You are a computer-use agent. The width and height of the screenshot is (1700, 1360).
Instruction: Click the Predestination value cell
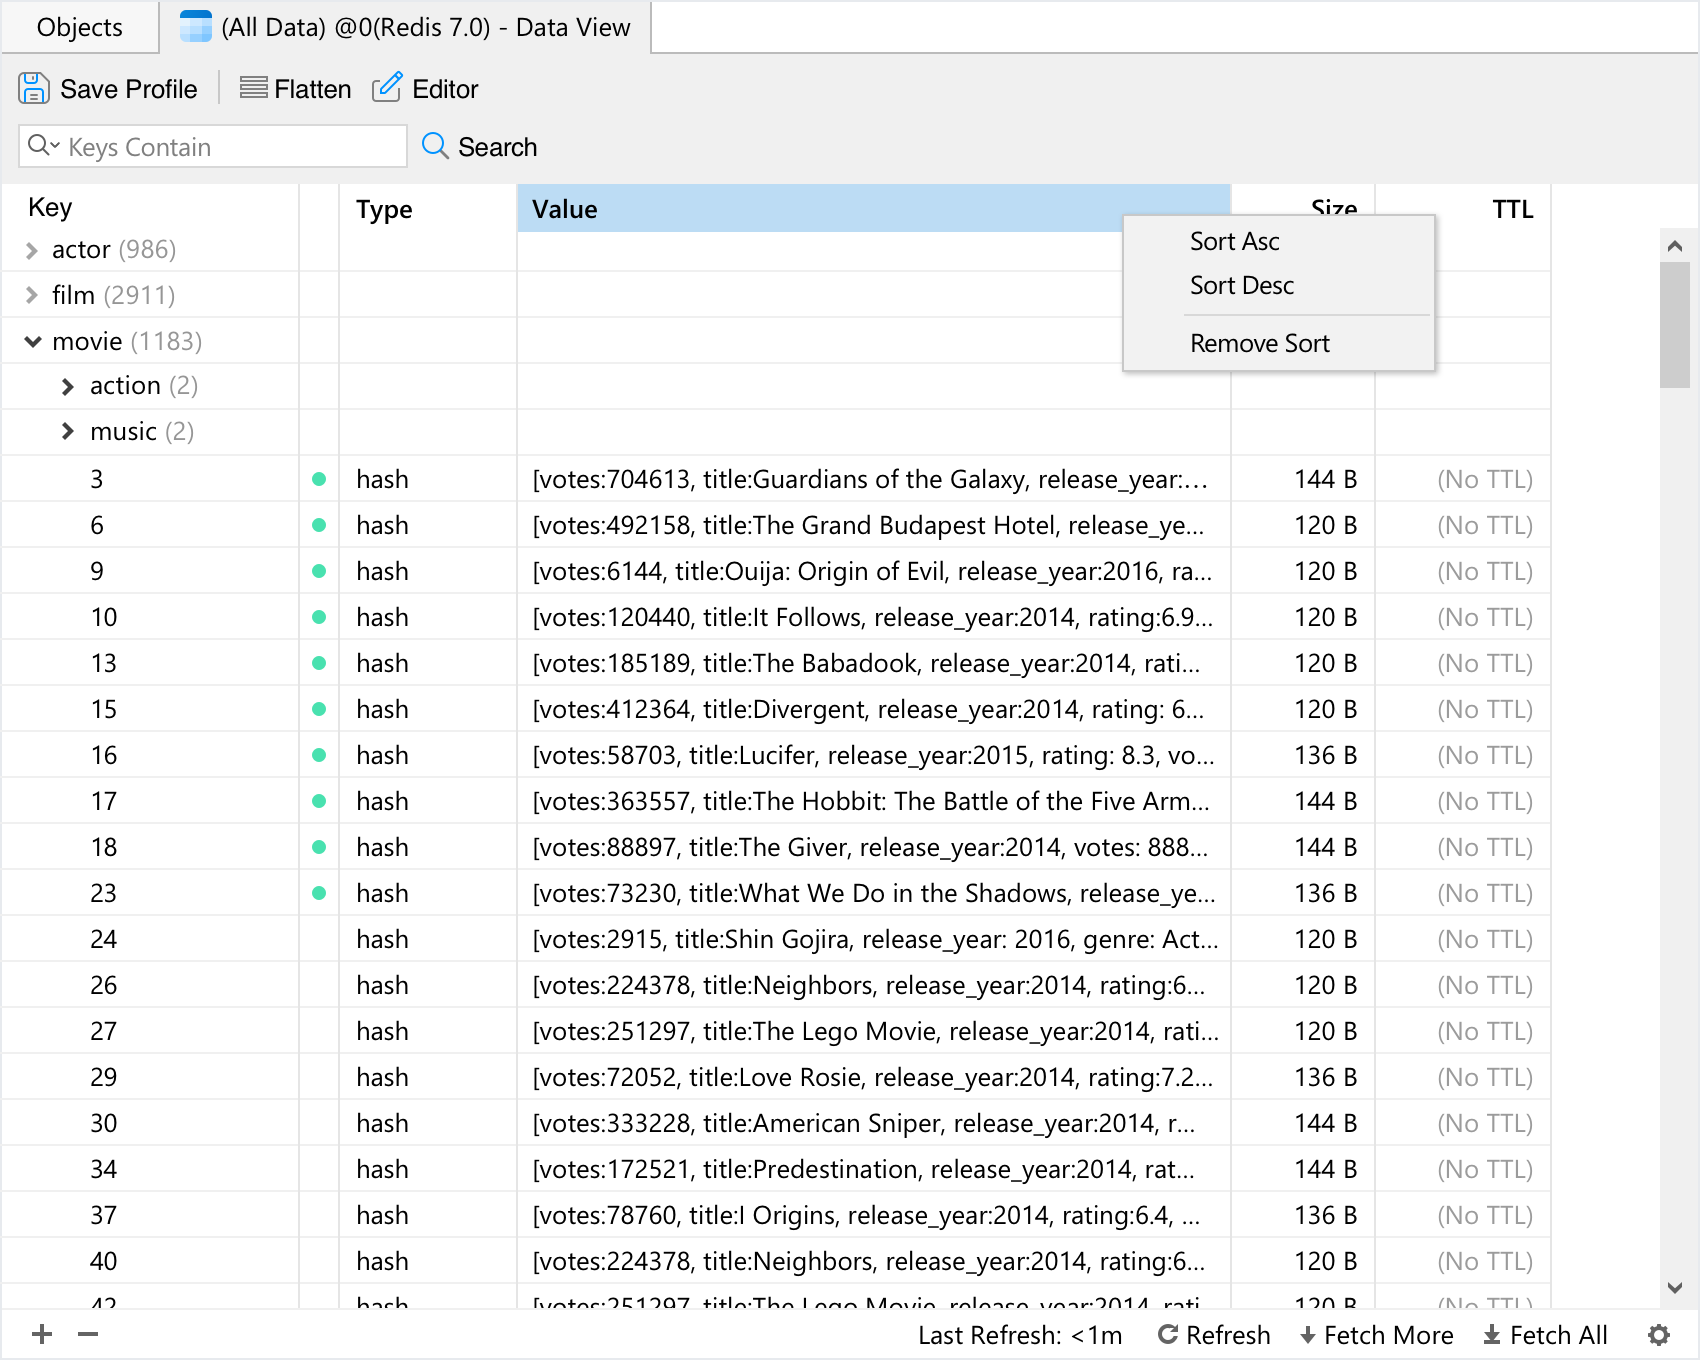873,1169
